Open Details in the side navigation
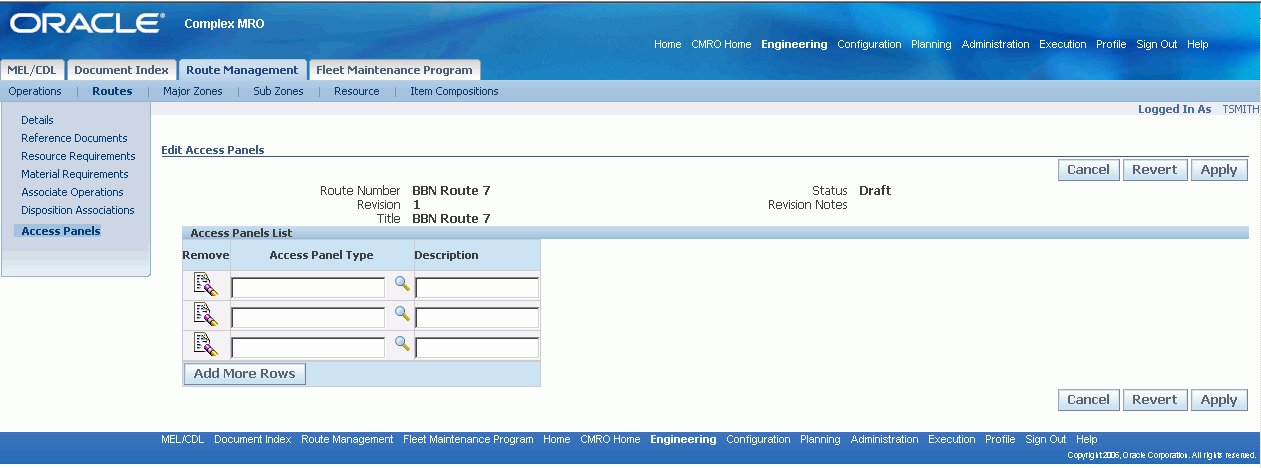 coord(37,120)
